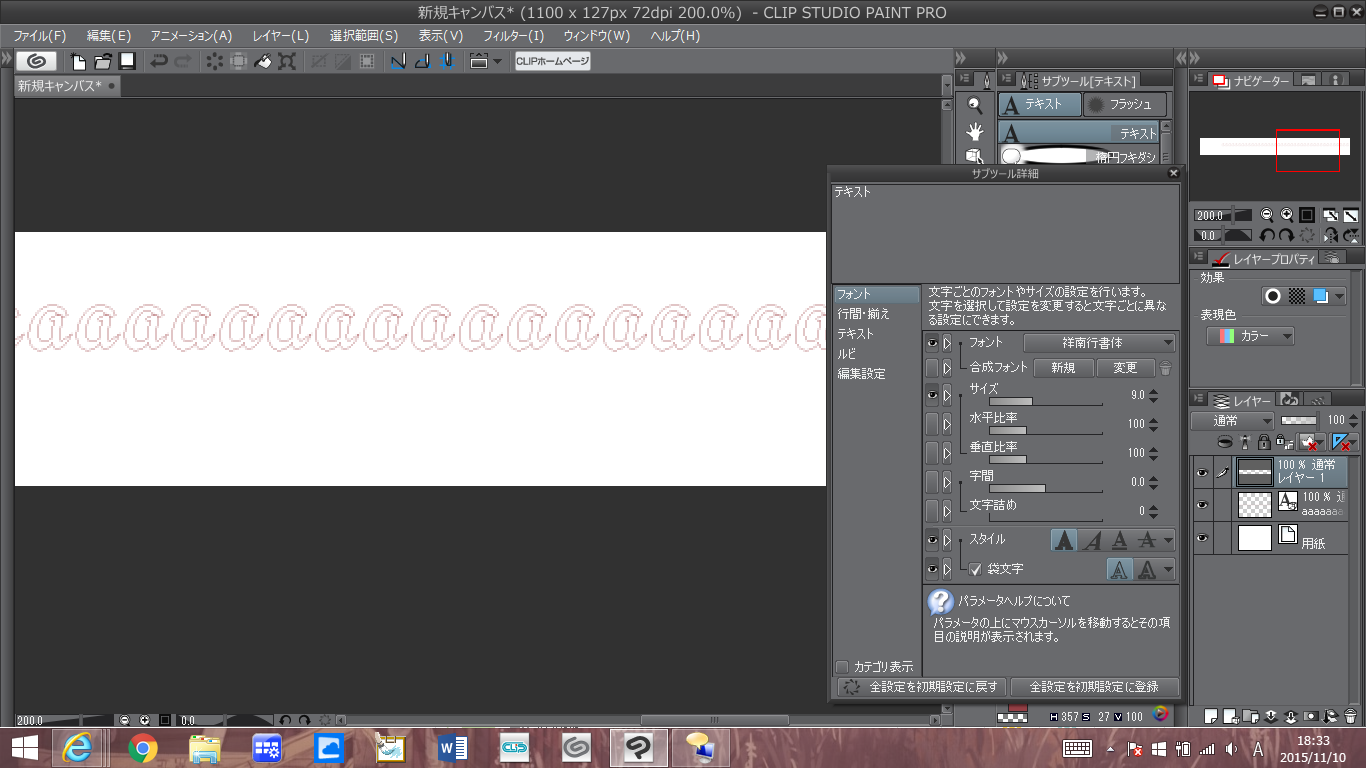Click the サイズ font size slider
The image size is (1366, 768).
click(1045, 402)
